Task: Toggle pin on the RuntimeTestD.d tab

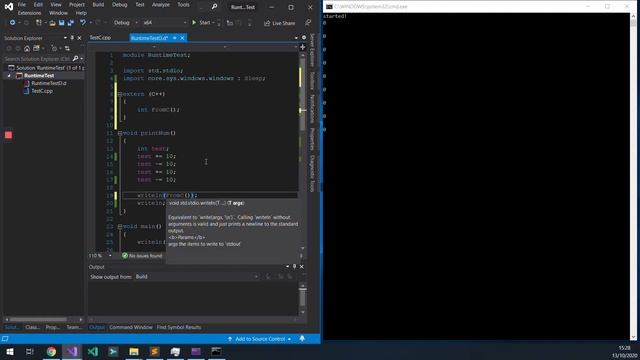Action: 175,38
